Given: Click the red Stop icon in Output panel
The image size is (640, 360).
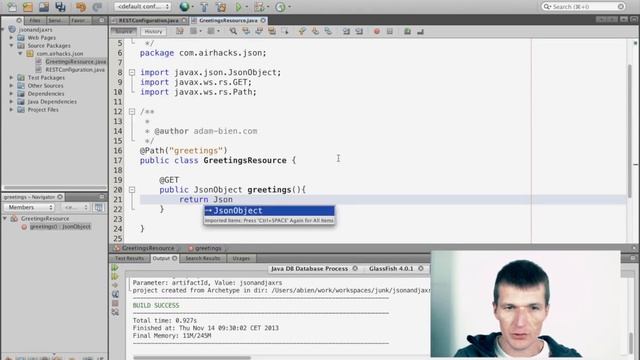Looking at the screenshot, I should (x=115, y=303).
